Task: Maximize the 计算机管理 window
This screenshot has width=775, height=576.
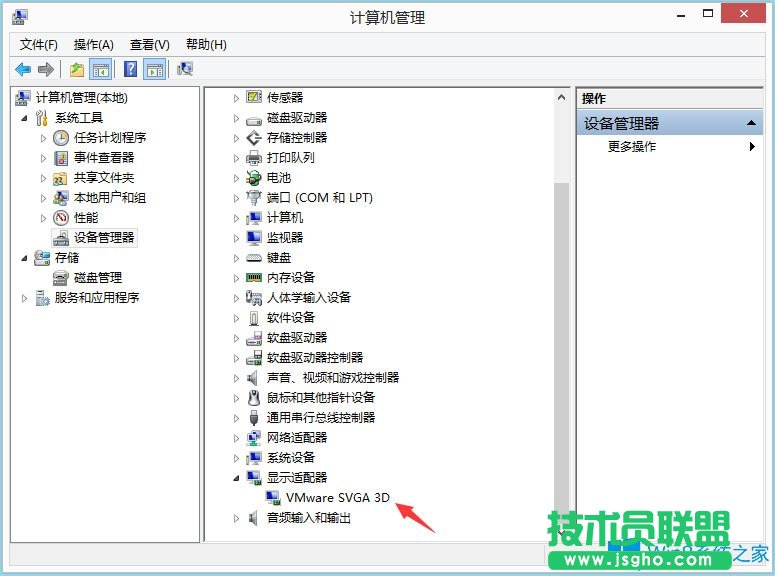Action: pyautogui.click(x=708, y=14)
